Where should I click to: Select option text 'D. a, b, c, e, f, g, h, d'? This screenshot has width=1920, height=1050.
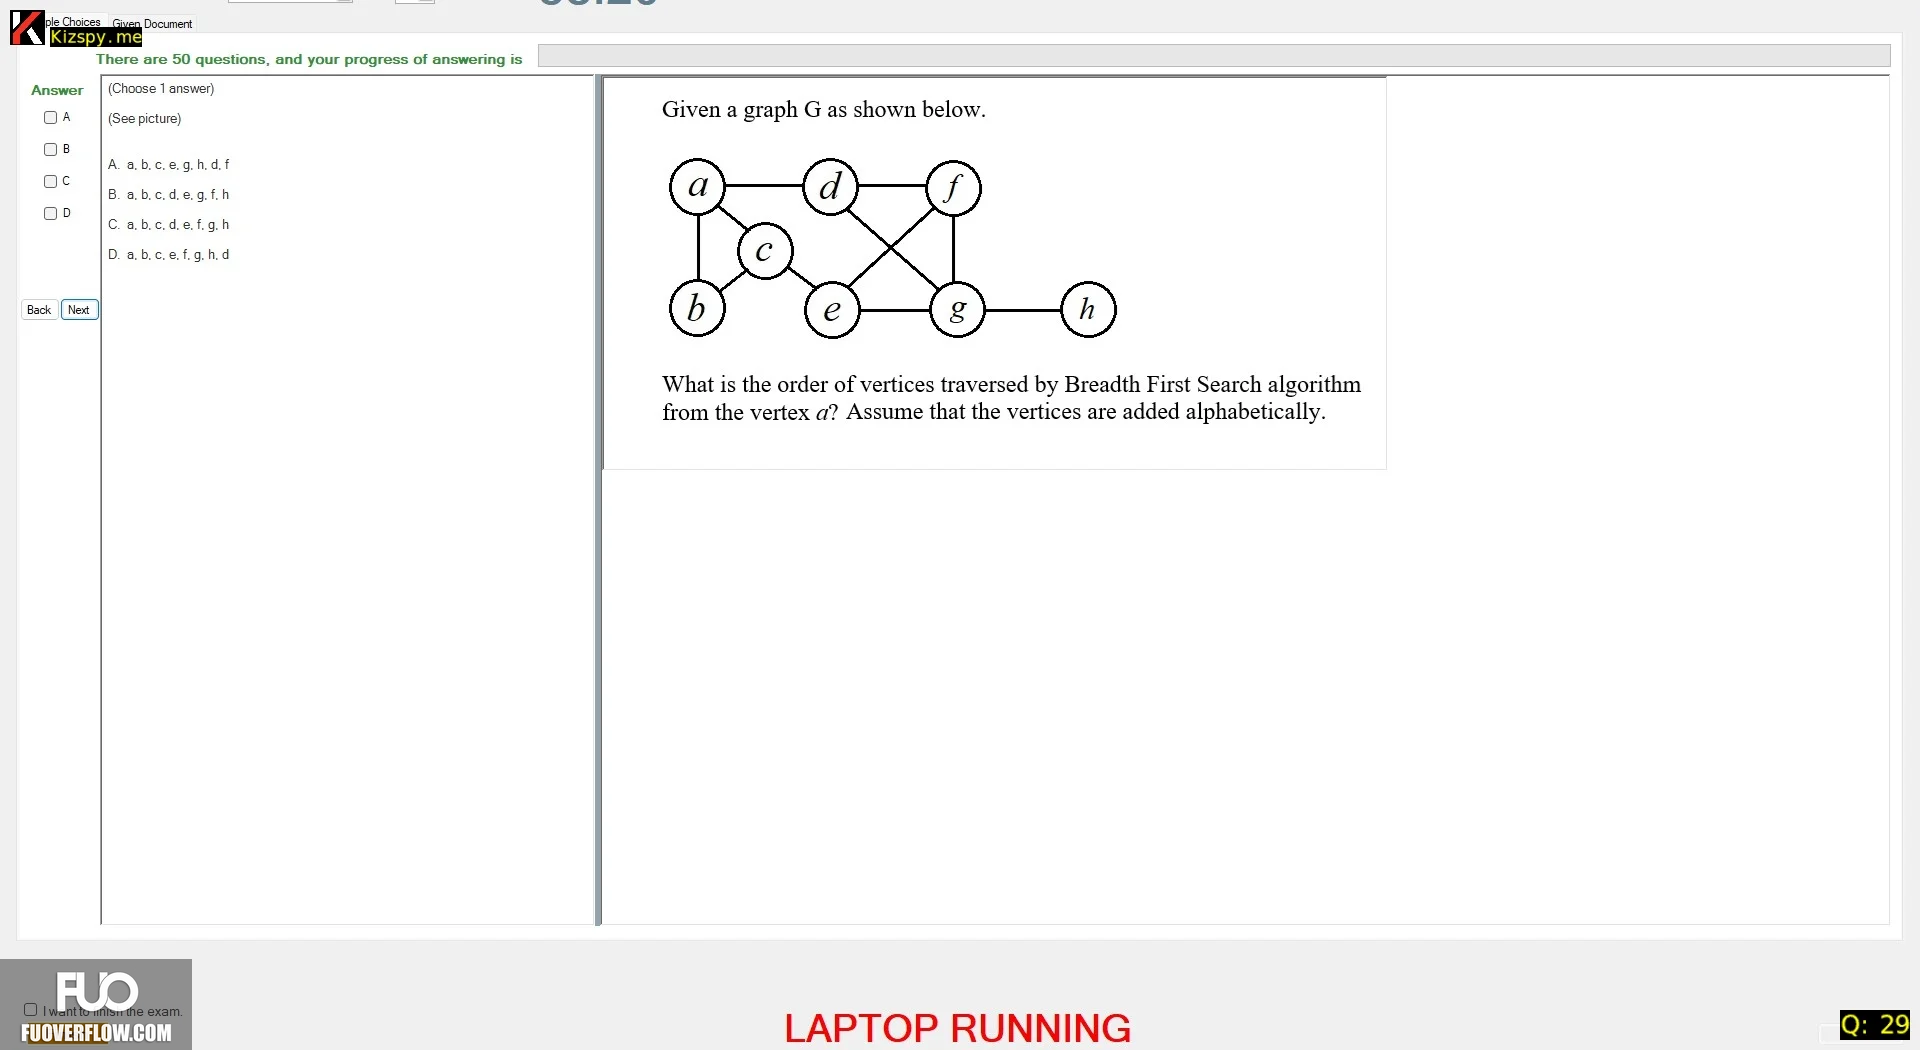pos(169,255)
